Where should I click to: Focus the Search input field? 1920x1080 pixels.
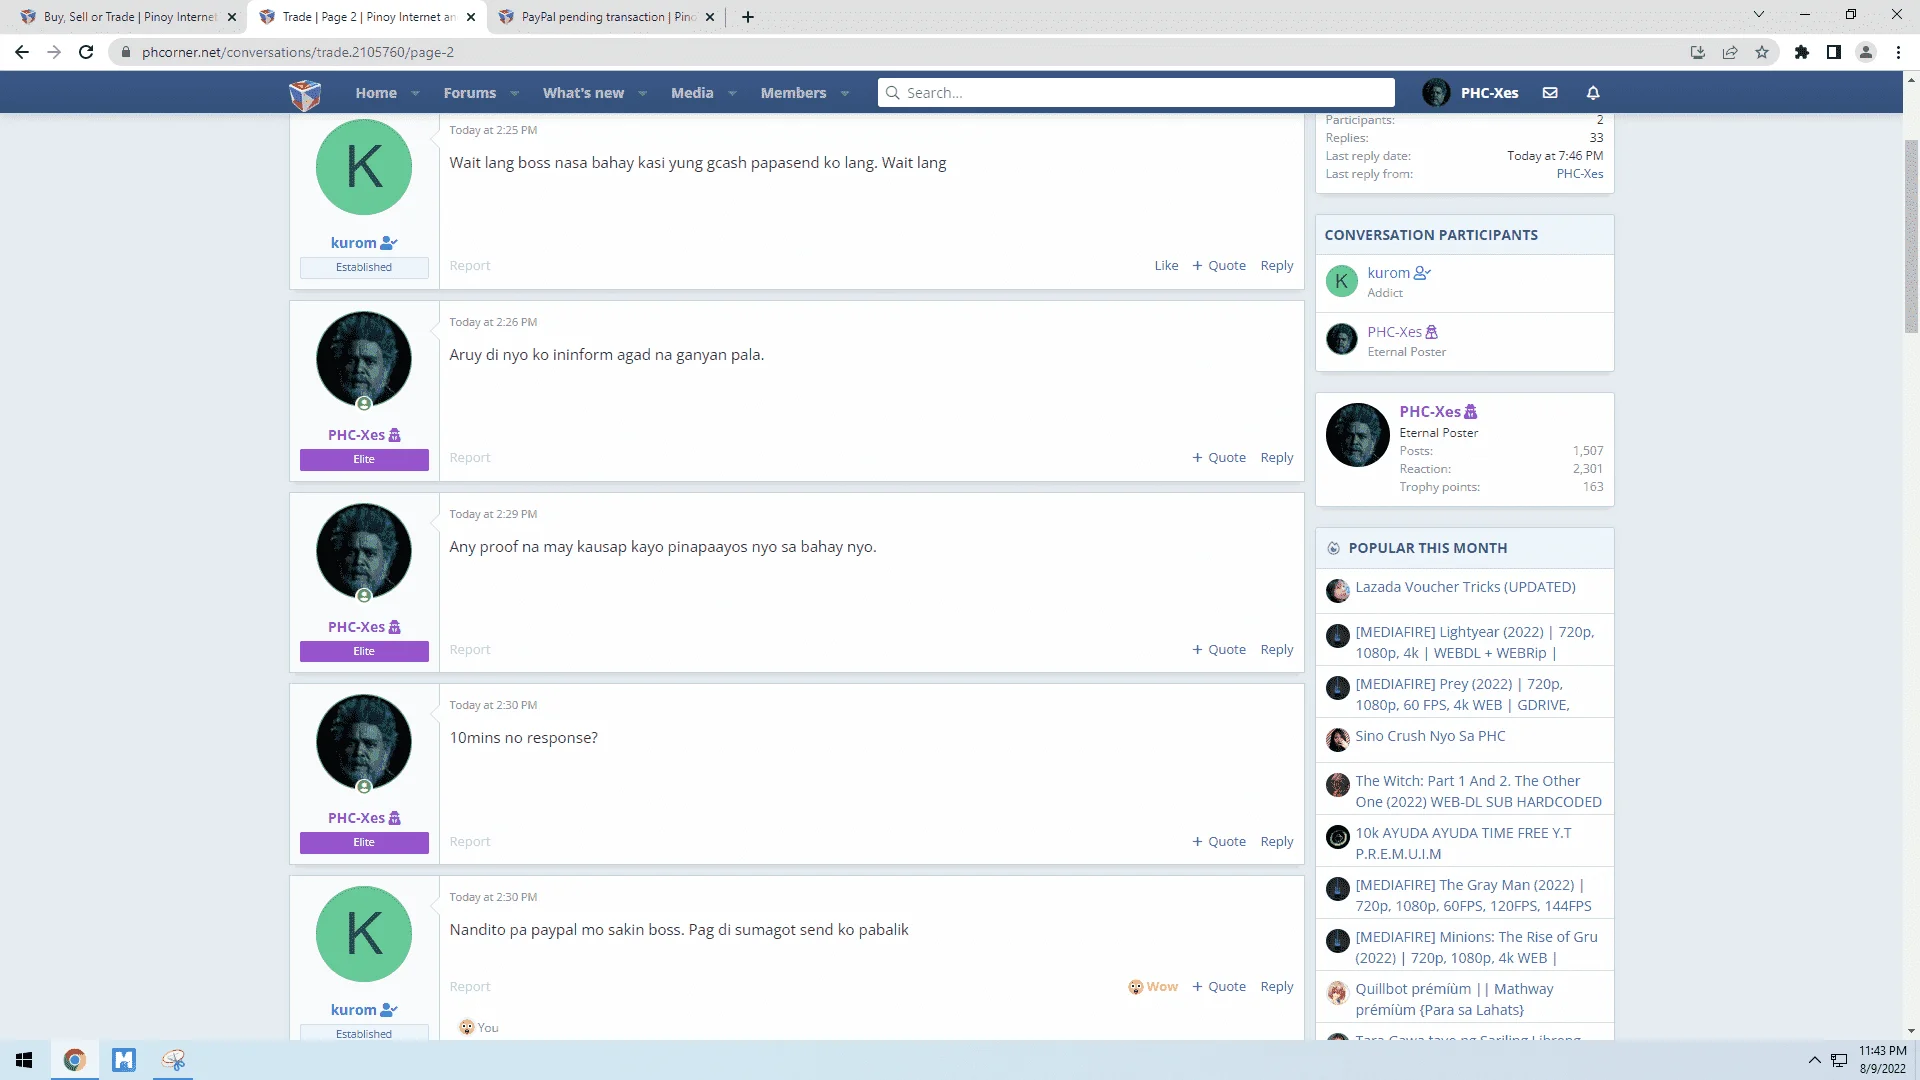click(1136, 93)
